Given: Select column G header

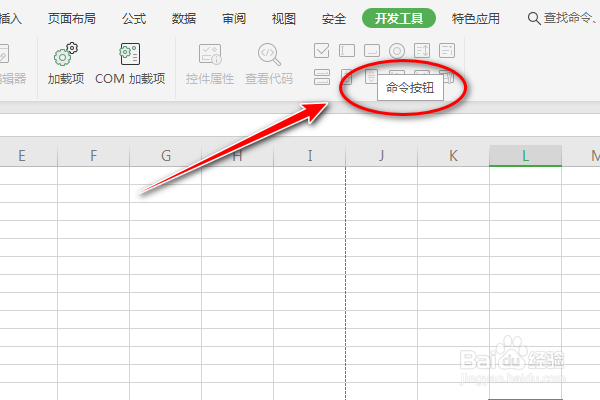Looking at the screenshot, I should pos(166,156).
